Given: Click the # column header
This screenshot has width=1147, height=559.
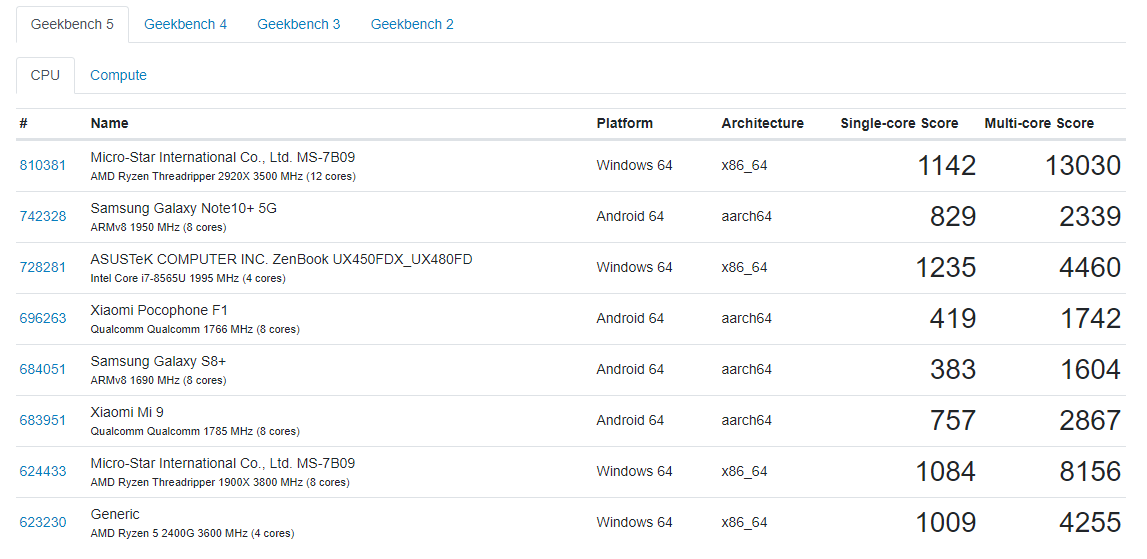Looking at the screenshot, I should point(23,124).
